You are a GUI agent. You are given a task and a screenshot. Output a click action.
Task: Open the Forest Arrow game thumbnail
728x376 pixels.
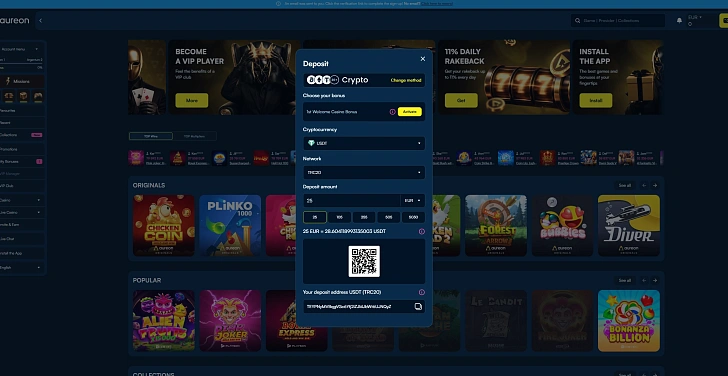tap(496, 225)
